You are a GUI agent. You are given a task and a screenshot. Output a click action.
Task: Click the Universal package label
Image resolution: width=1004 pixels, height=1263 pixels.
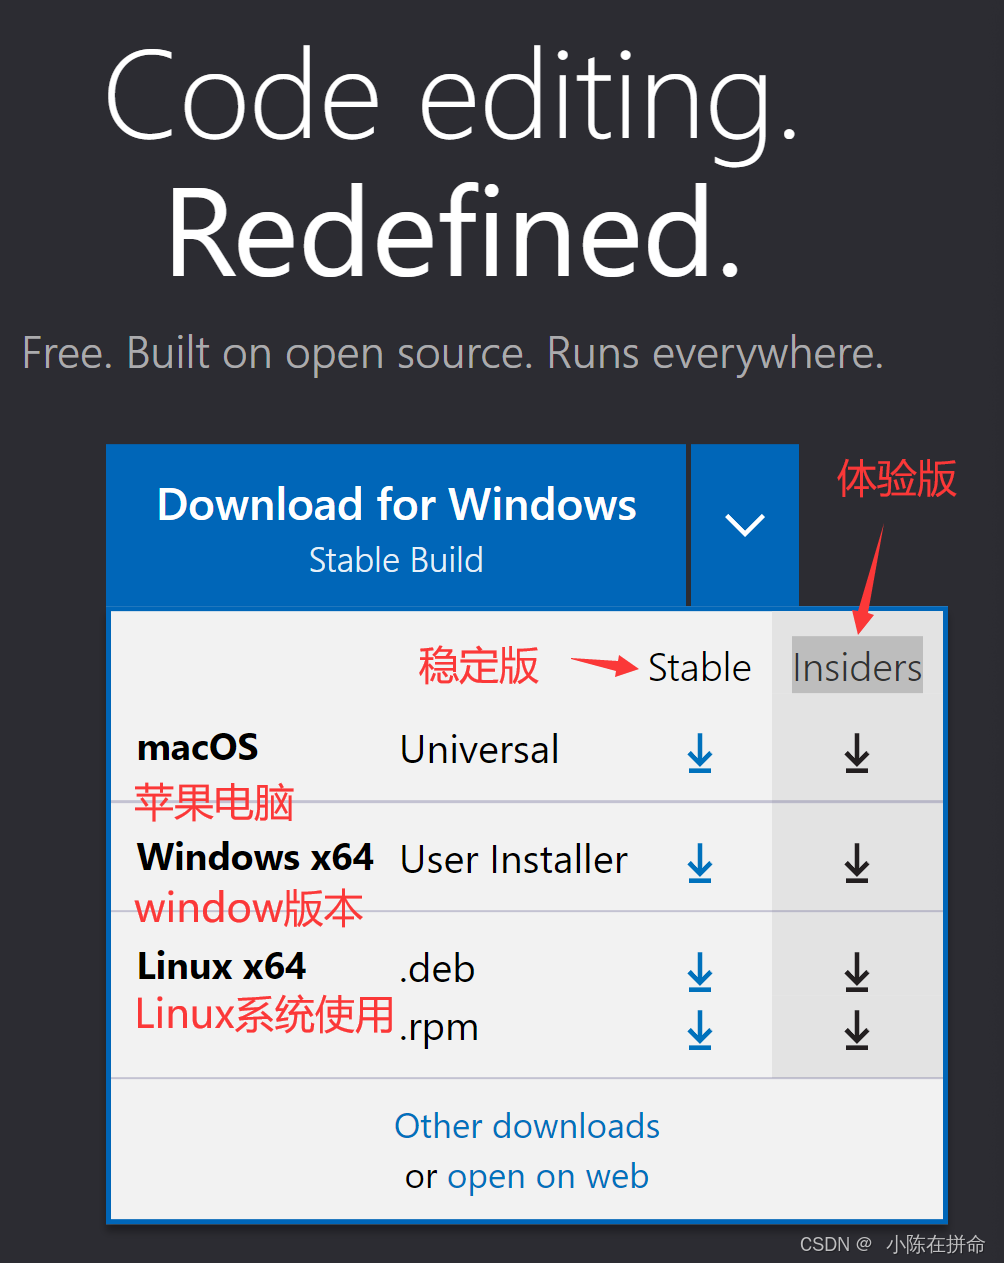(x=480, y=750)
